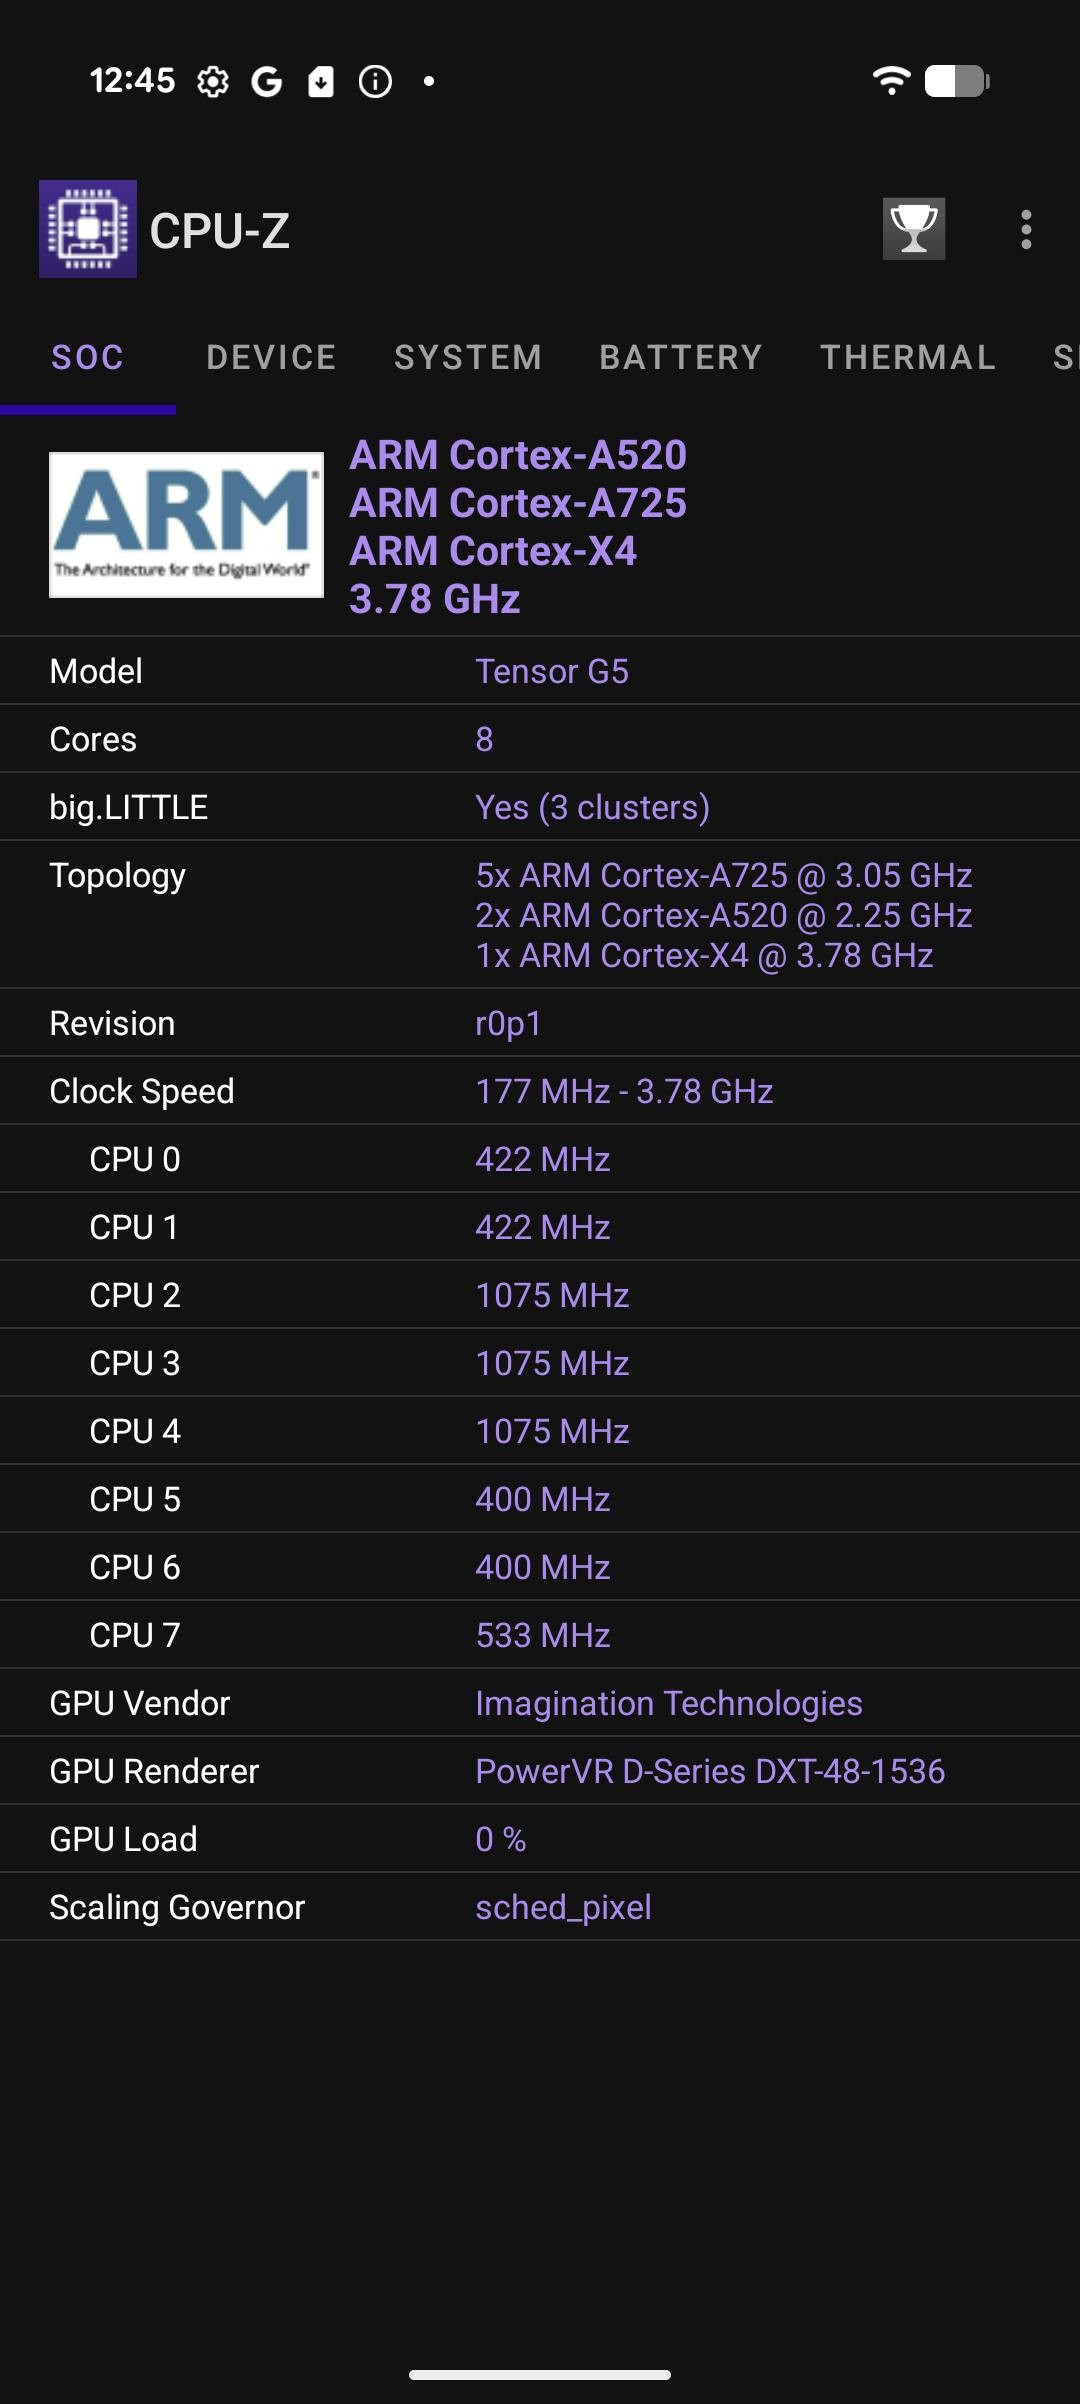Tap the Tensor G5 model row
This screenshot has width=1080, height=2404.
(x=540, y=671)
